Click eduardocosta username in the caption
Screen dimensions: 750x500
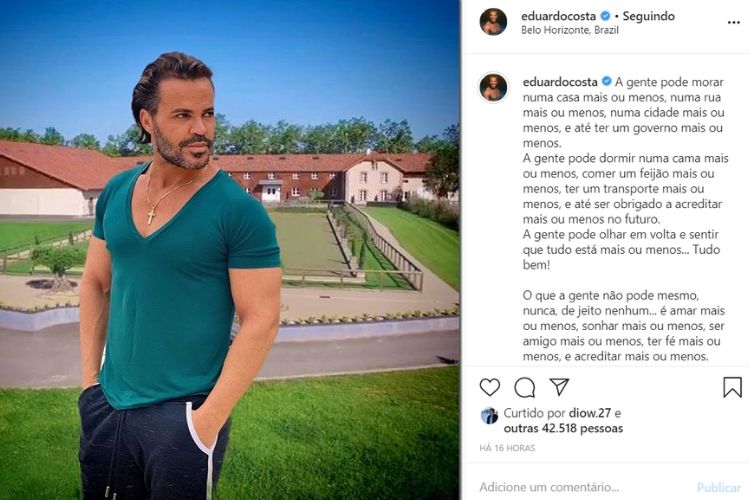560,82
